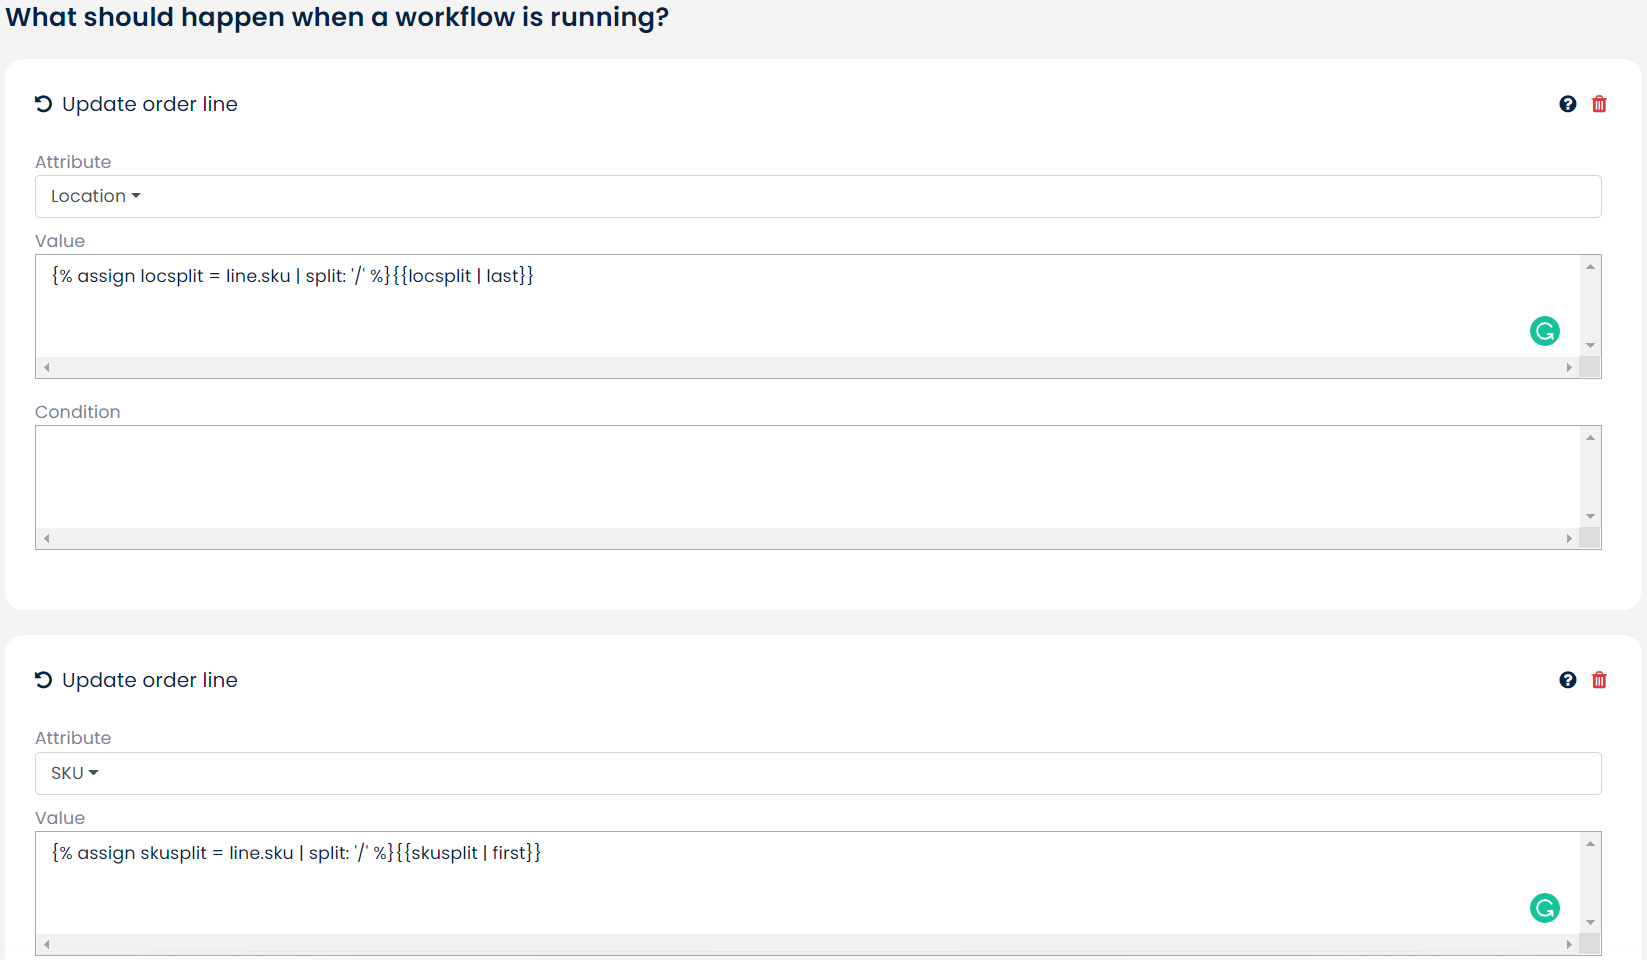The height and width of the screenshot is (960, 1647).
Task: Open the SKU attribute dropdown
Action: tap(75, 773)
